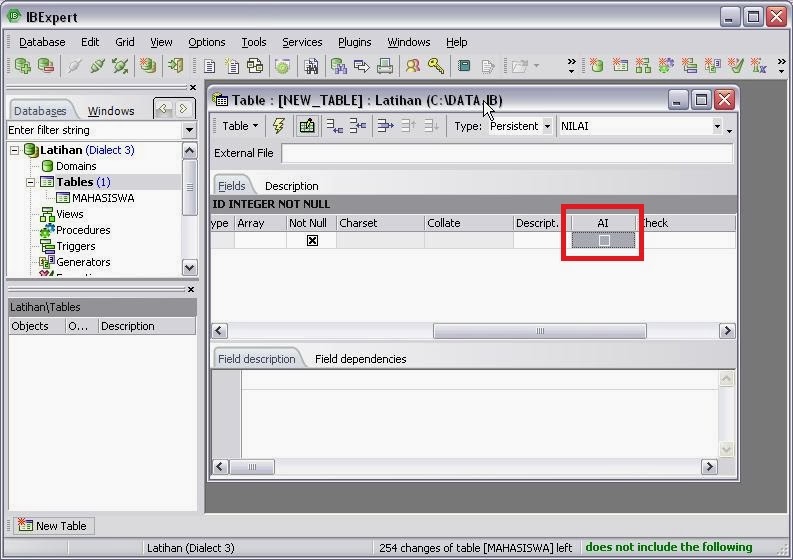Click the New Exception checkmark icon
This screenshot has width=793, height=560.
pos(735,65)
